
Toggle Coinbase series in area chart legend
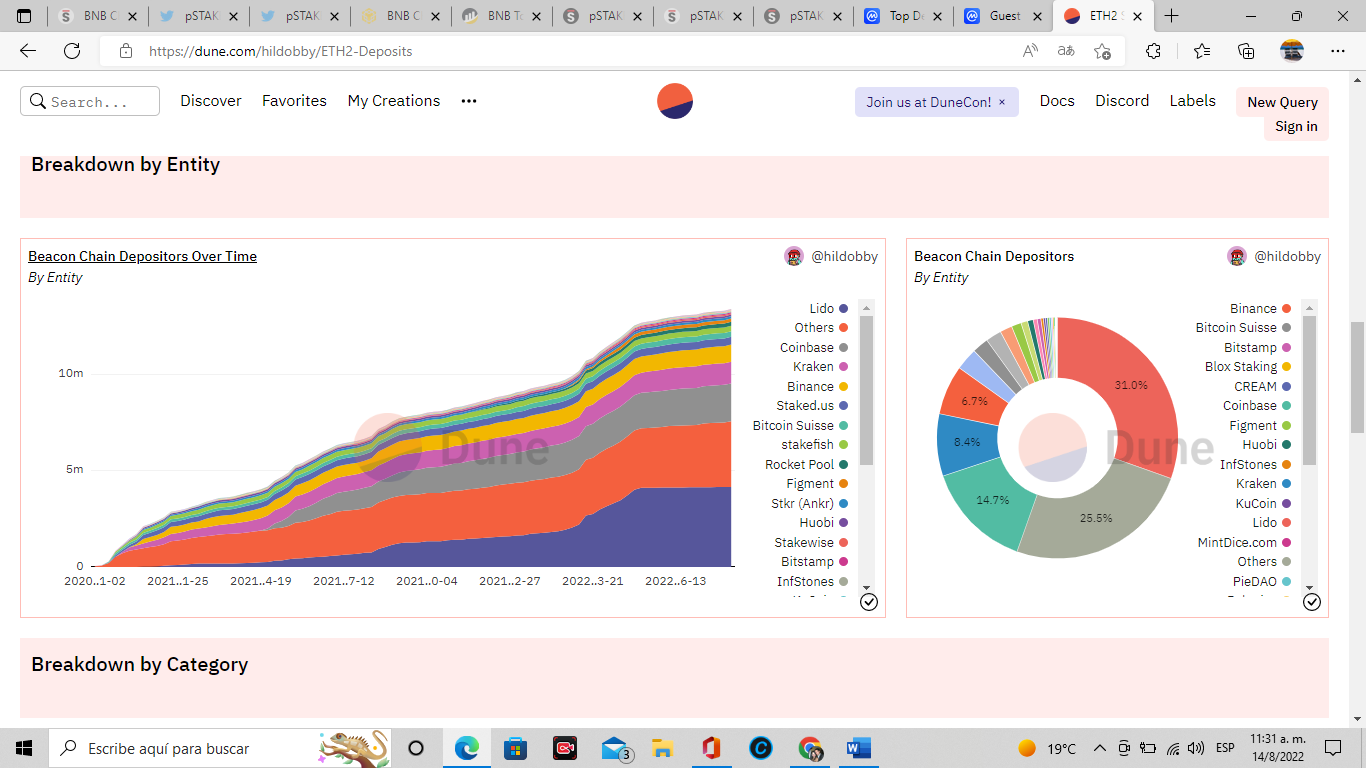tap(814, 347)
